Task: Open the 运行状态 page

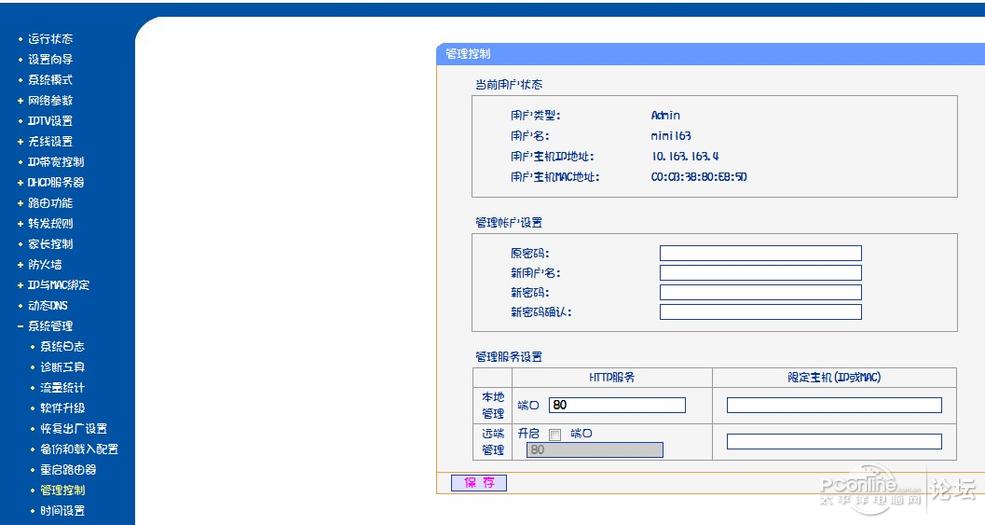Action: point(50,39)
